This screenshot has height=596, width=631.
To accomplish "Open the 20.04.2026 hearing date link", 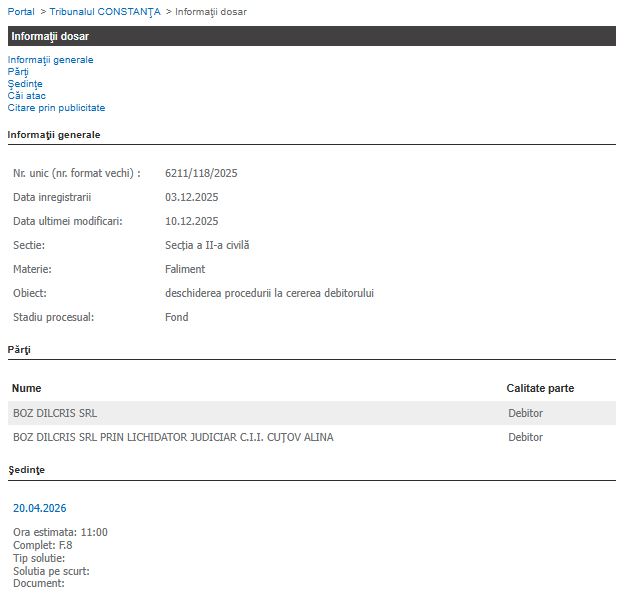I will tap(40, 508).
